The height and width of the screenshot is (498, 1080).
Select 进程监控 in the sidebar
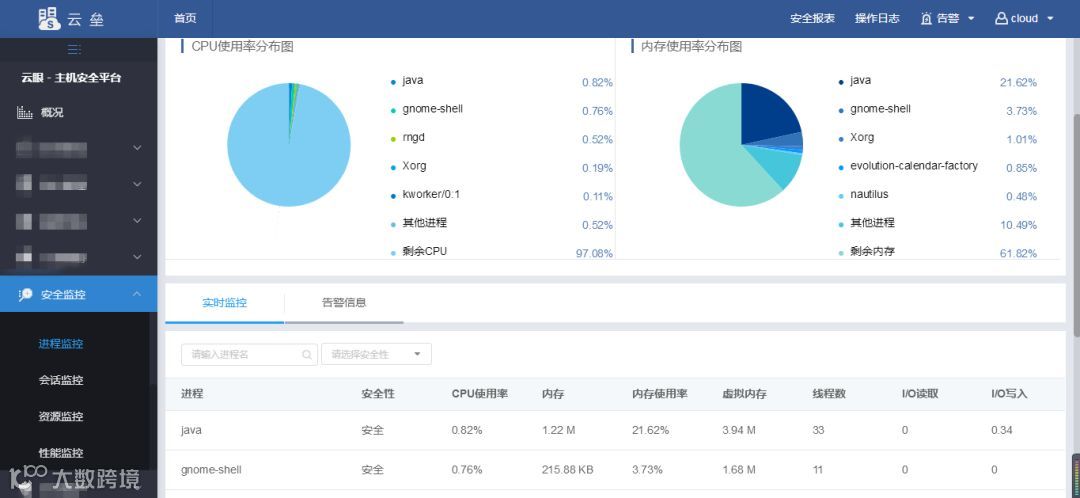click(x=61, y=344)
